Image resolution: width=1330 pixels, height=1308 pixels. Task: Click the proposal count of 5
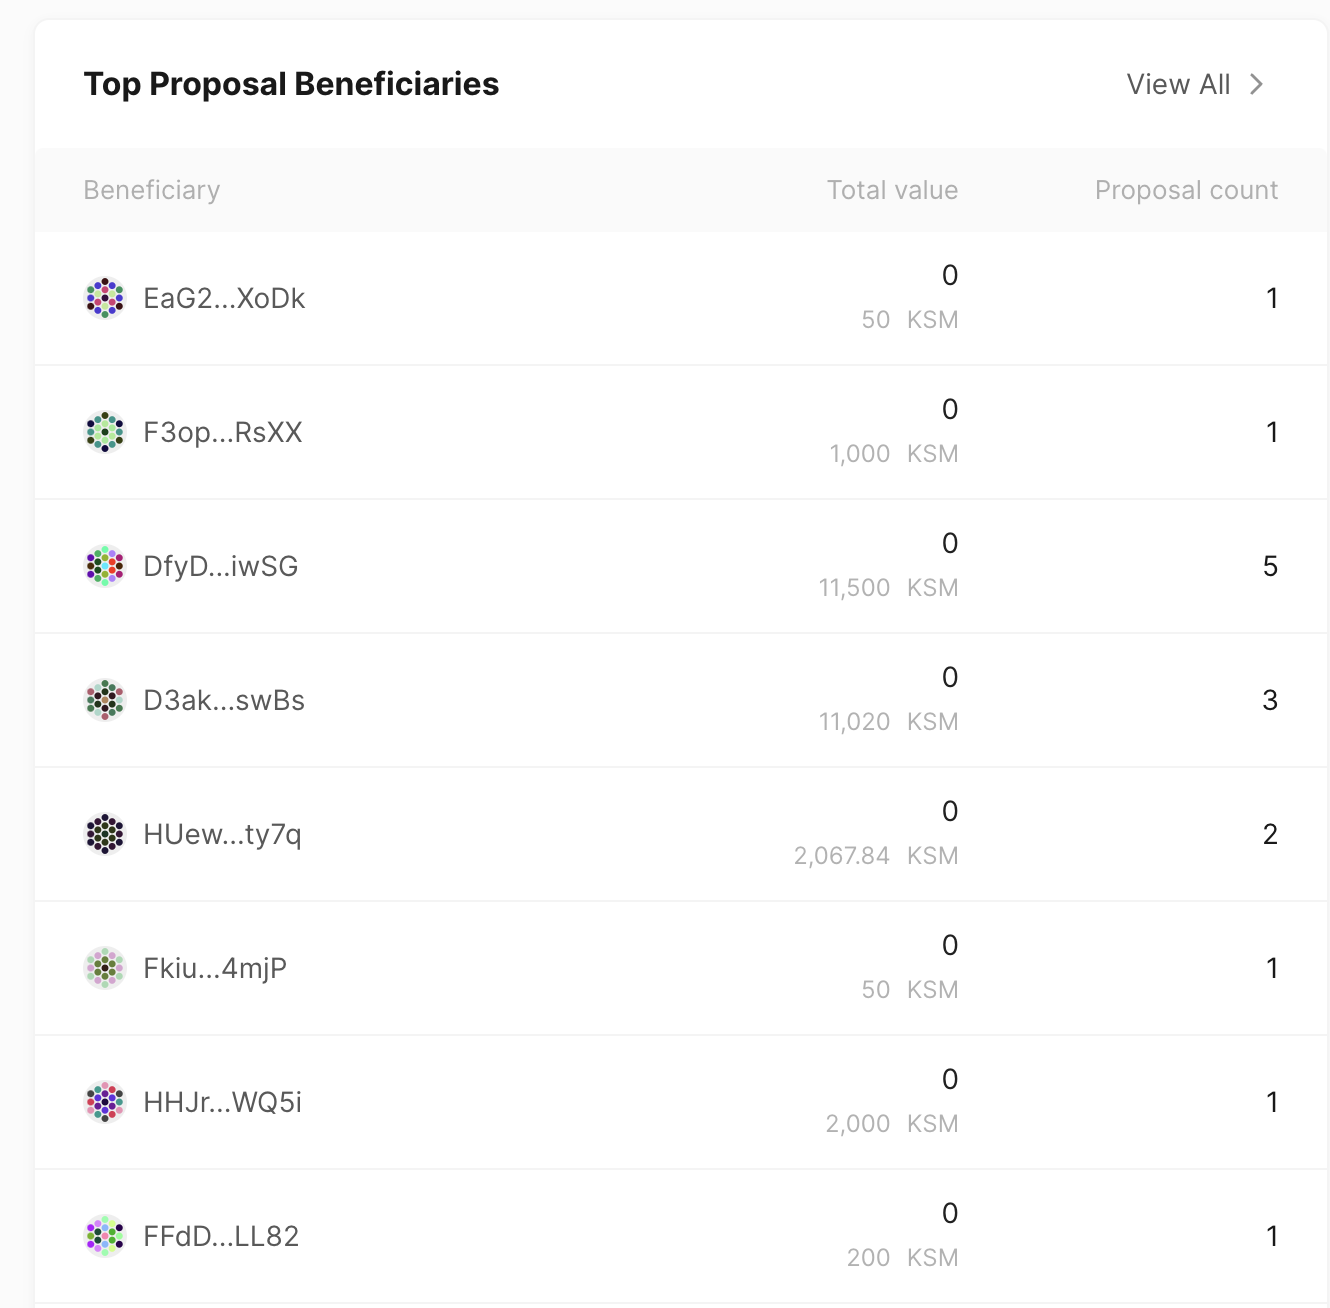[x=1270, y=565]
